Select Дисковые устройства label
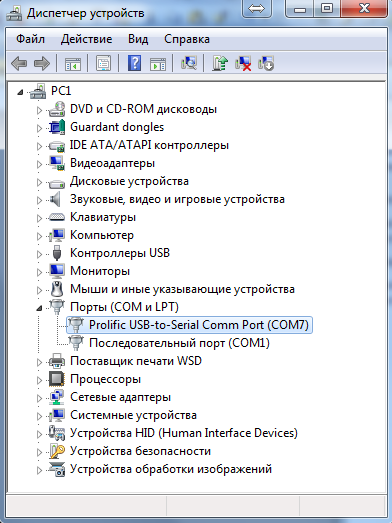Screen dimensions: 392x523 pos(129,181)
